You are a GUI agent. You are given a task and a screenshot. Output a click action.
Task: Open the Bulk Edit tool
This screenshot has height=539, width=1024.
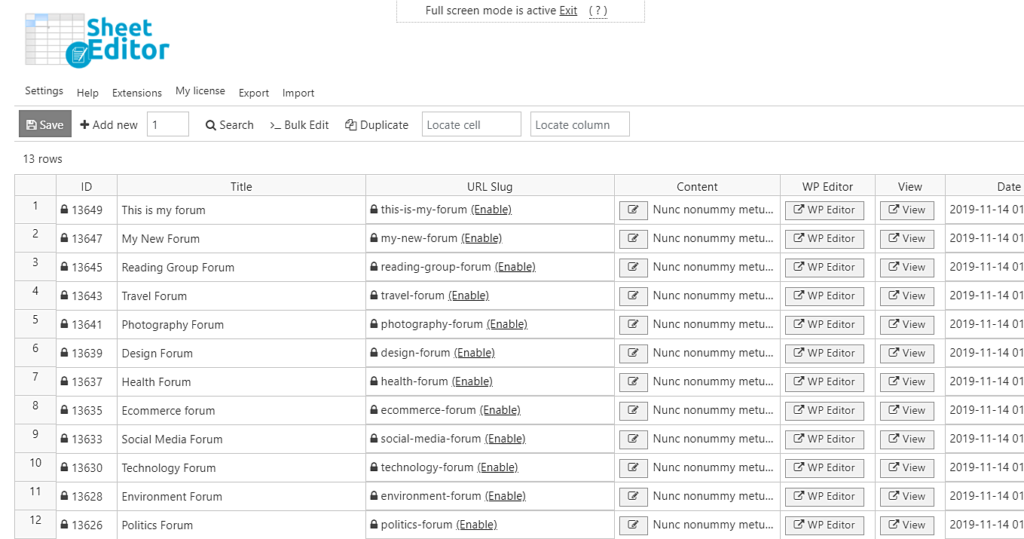click(299, 125)
